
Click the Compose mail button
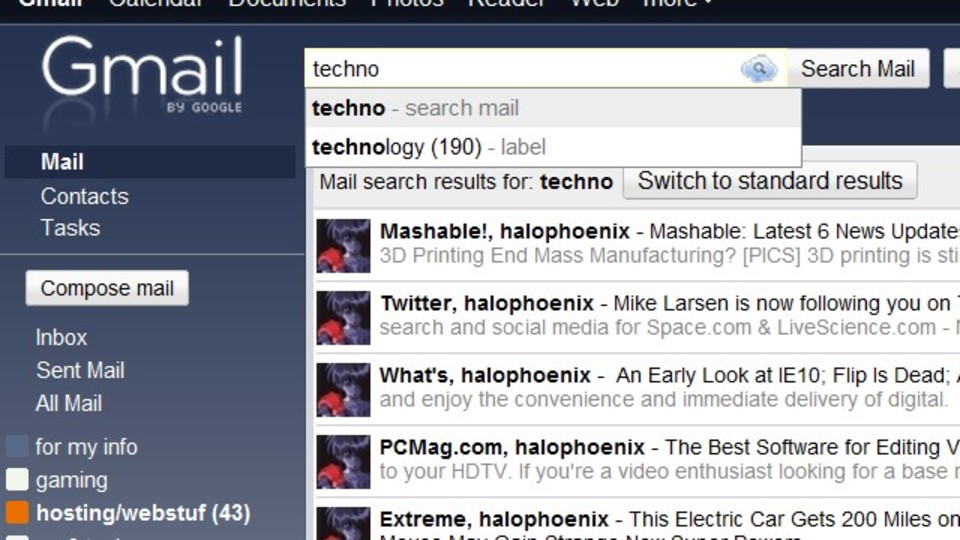point(107,288)
